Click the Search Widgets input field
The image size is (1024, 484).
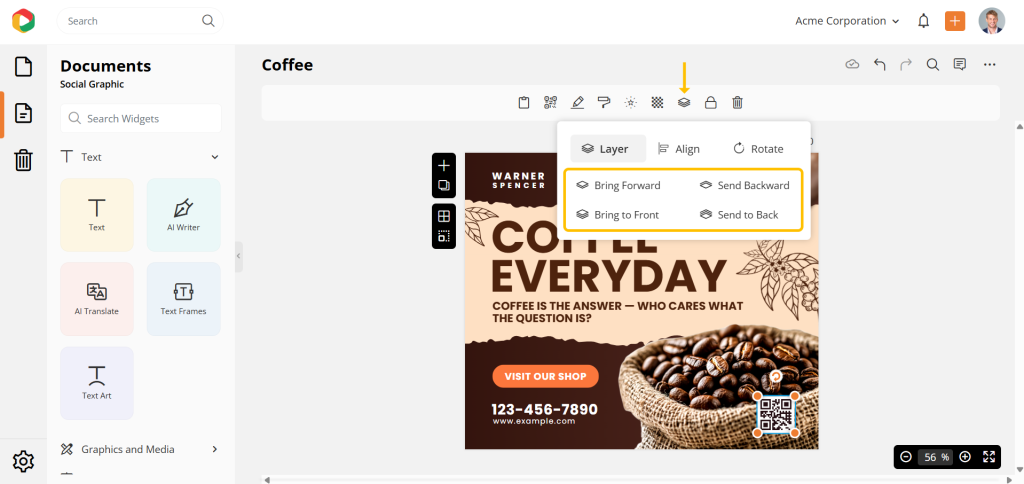(140, 118)
